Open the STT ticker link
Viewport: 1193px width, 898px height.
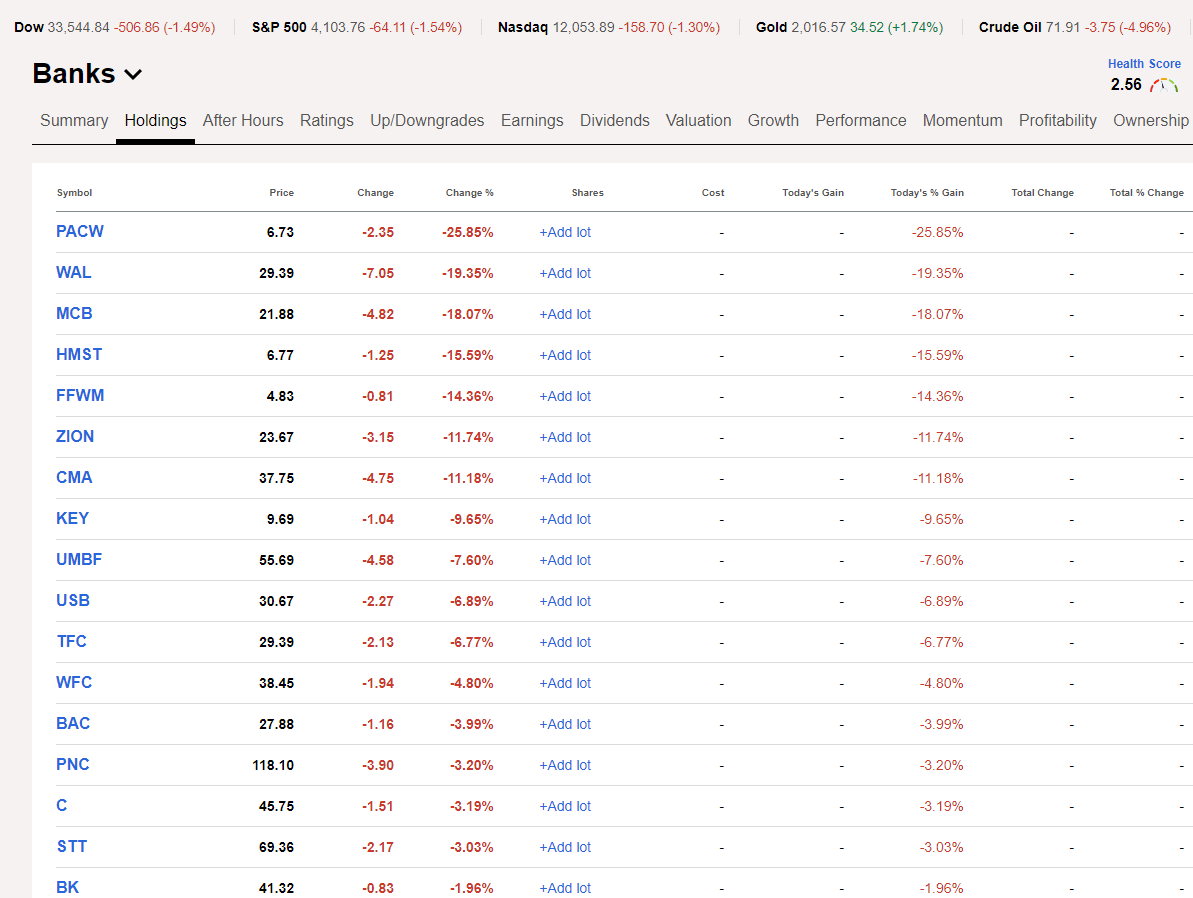(72, 848)
